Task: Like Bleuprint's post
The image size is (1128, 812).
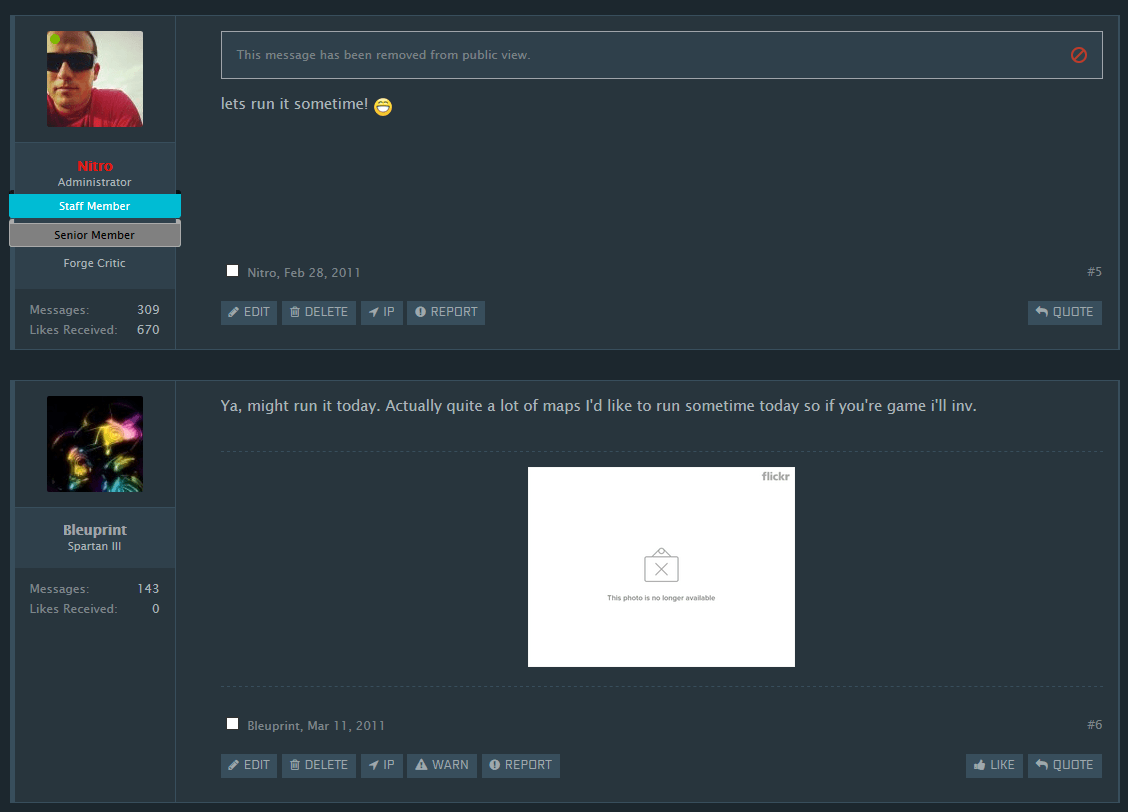Action: (x=993, y=765)
